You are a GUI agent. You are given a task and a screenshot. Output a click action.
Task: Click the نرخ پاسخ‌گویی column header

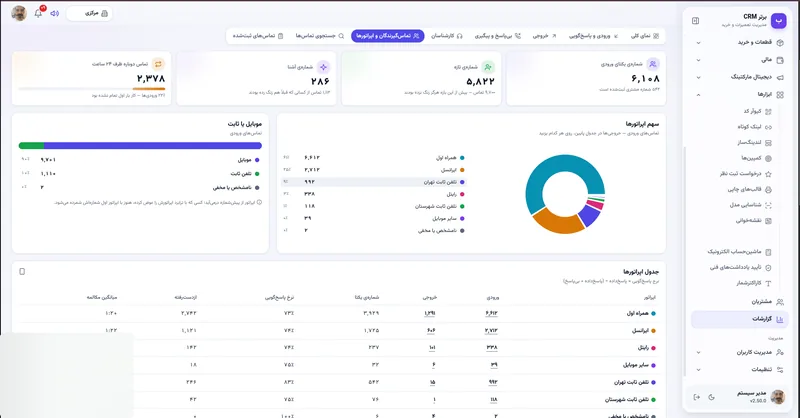pos(280,297)
